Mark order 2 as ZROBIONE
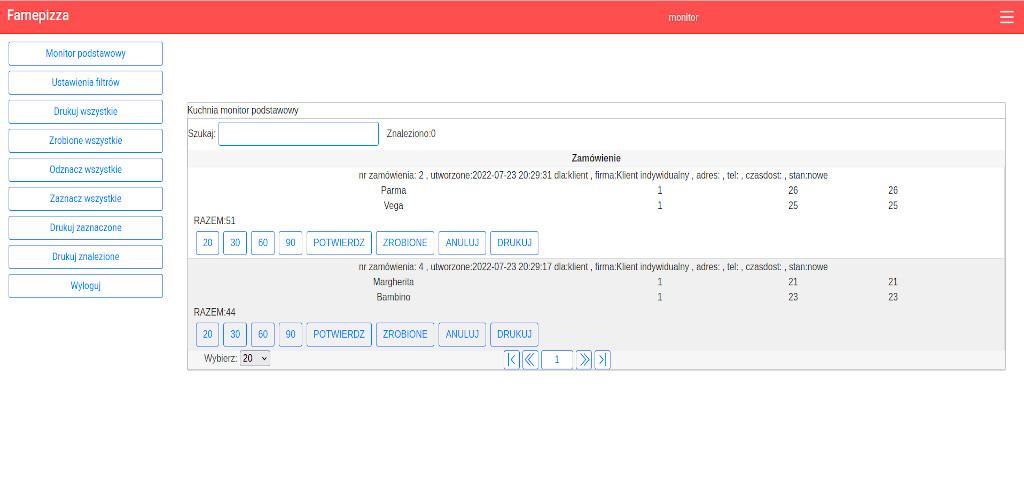This screenshot has height=500, width=1024. pos(405,243)
